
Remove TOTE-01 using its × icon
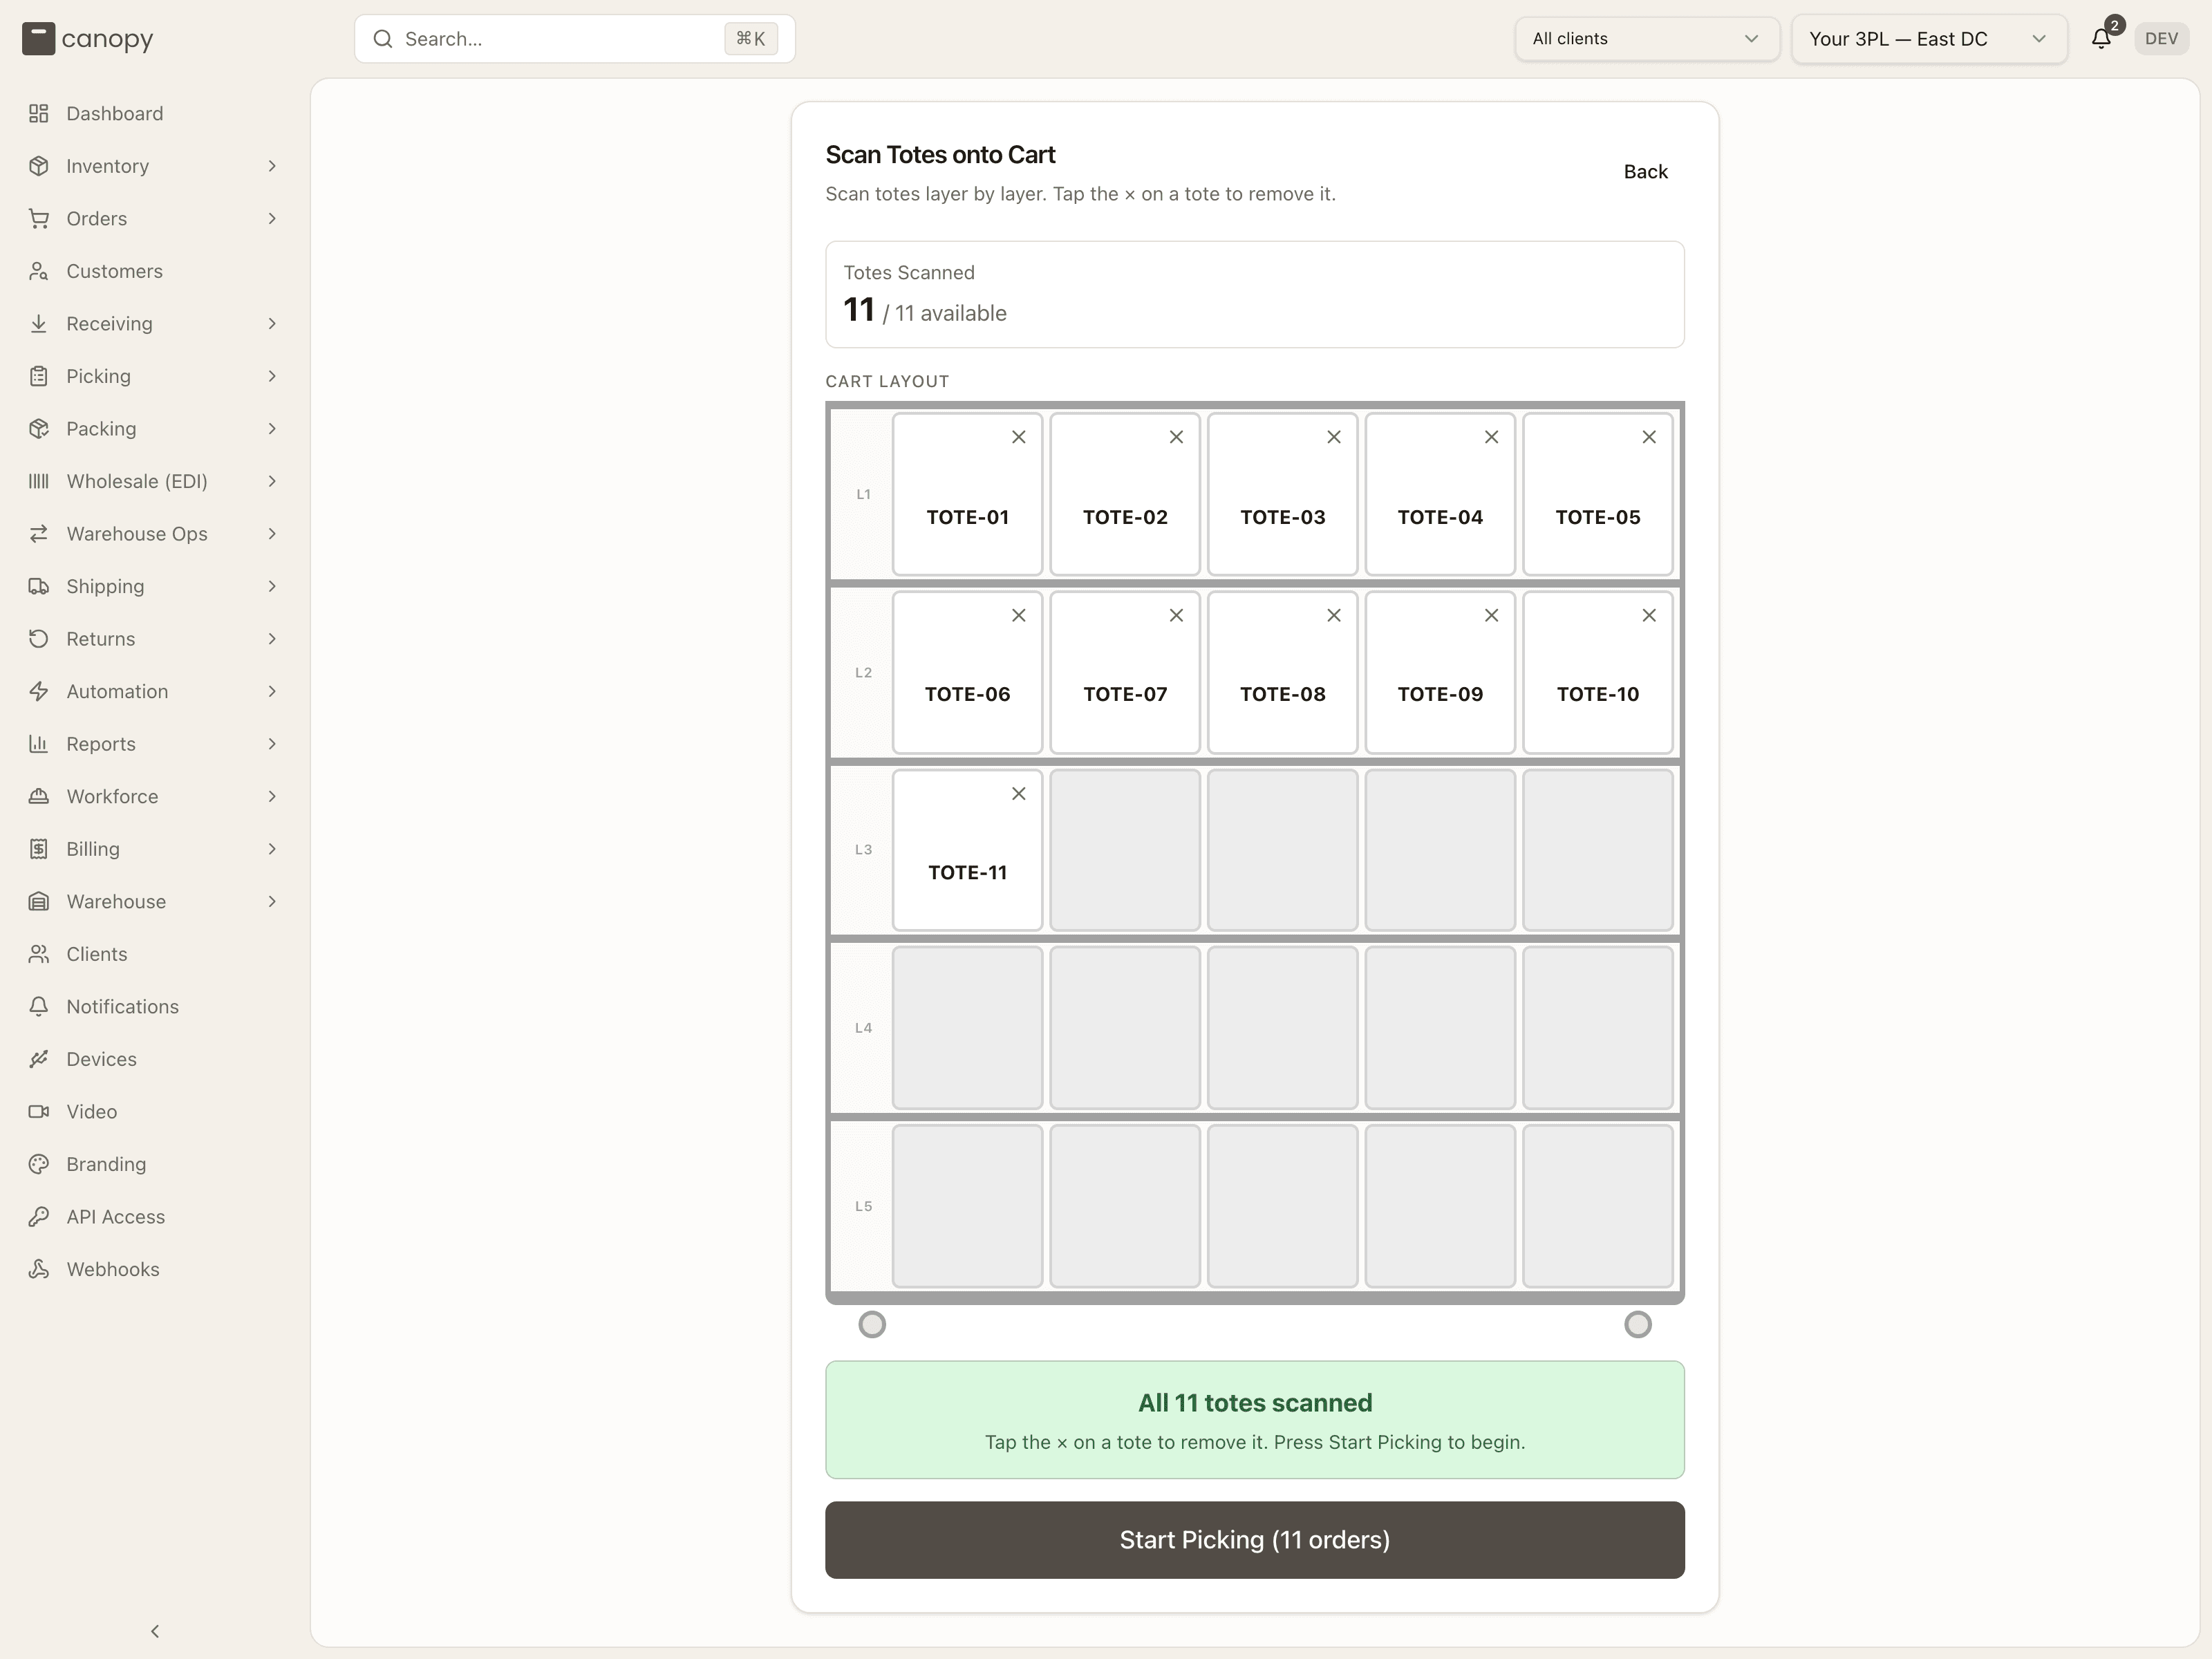1018,437
